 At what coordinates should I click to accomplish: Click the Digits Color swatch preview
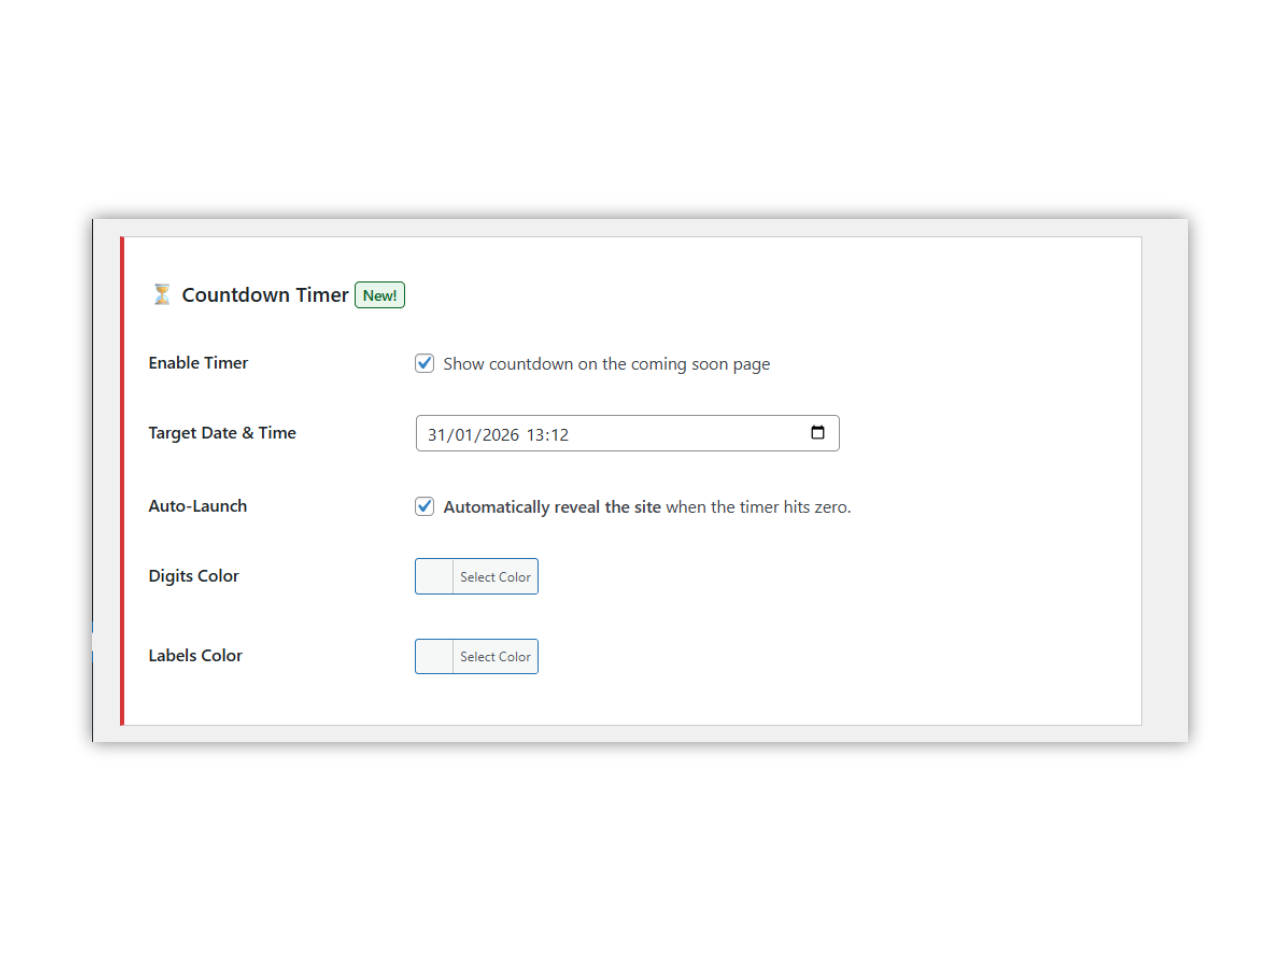click(435, 577)
